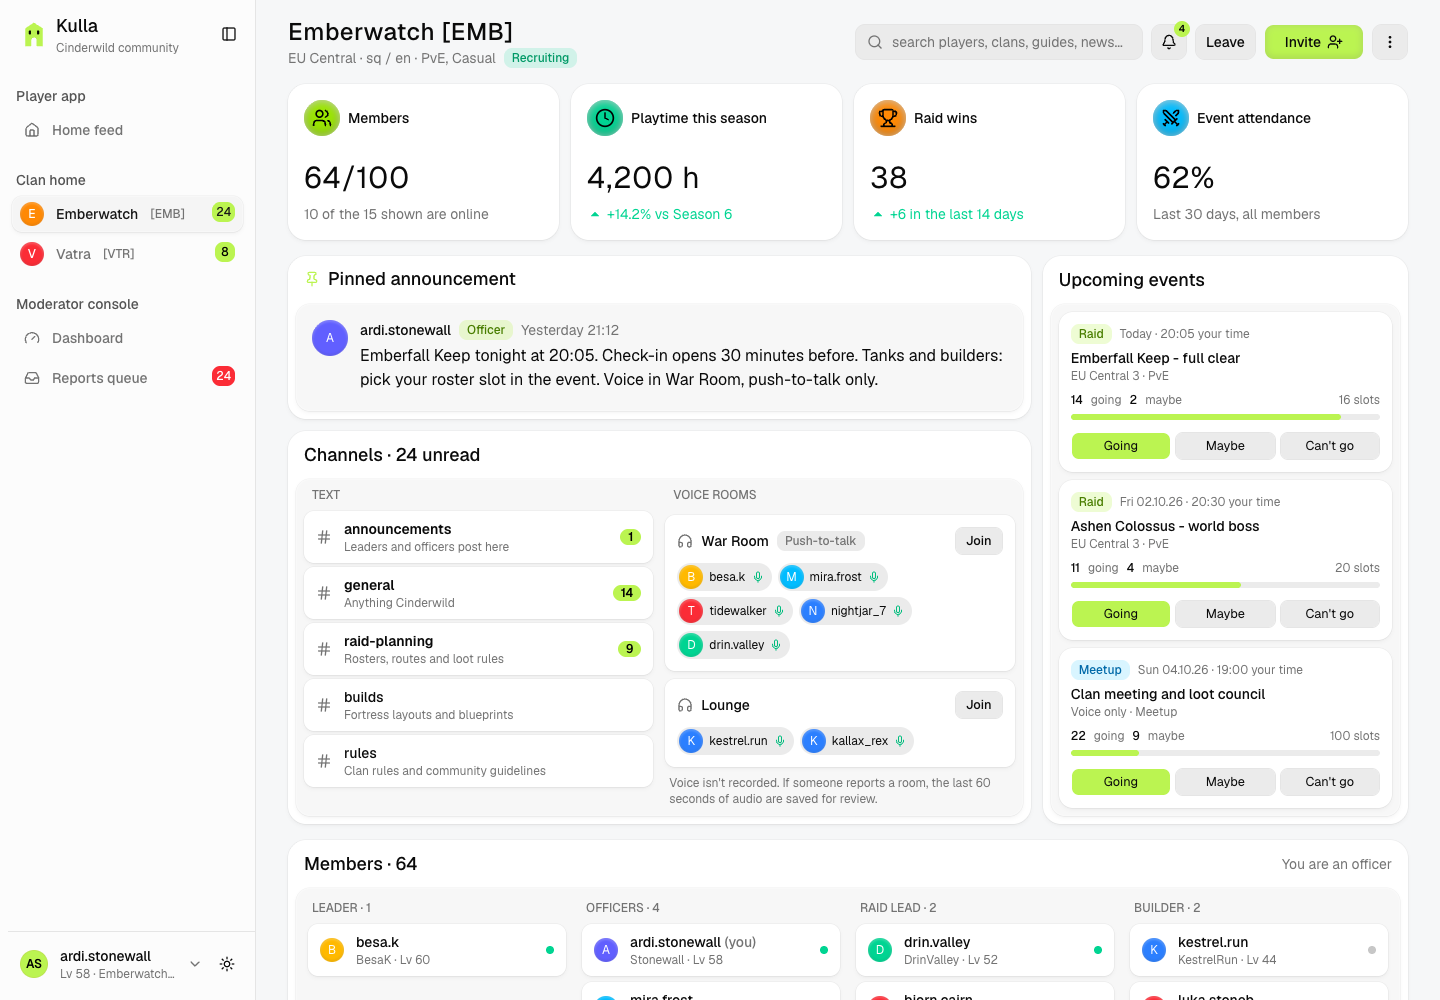Select Maybe for Ashen Colossus event
This screenshot has width=1440, height=1000.
click(x=1225, y=614)
